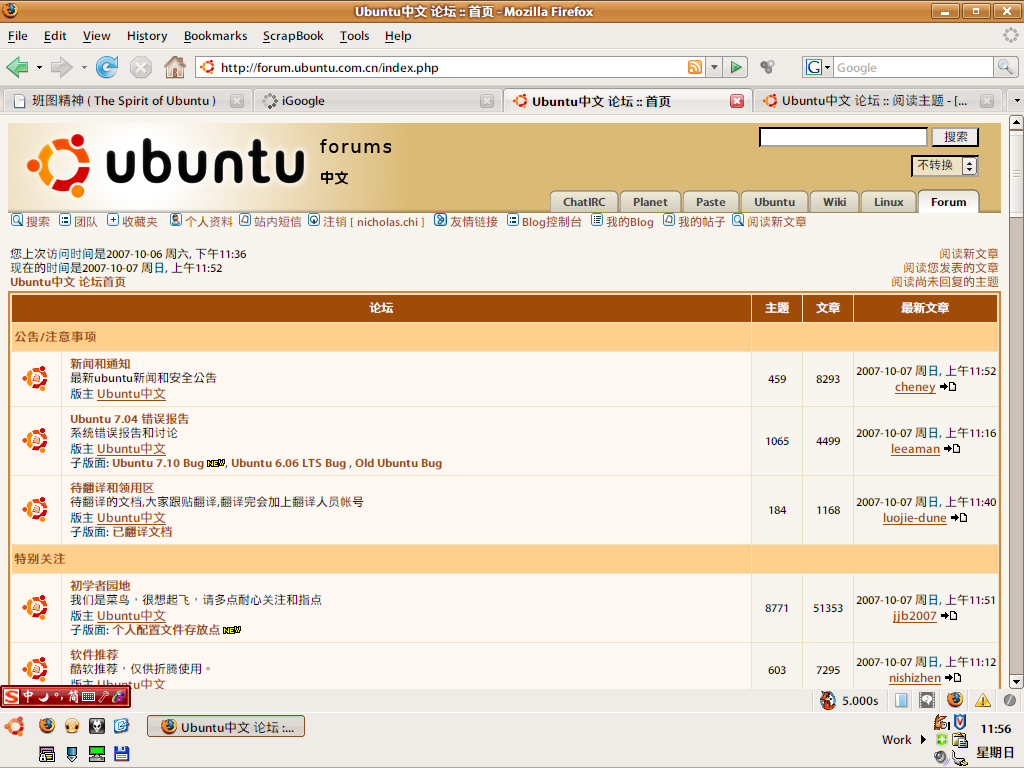Open the Bookmarks menu

tap(215, 36)
